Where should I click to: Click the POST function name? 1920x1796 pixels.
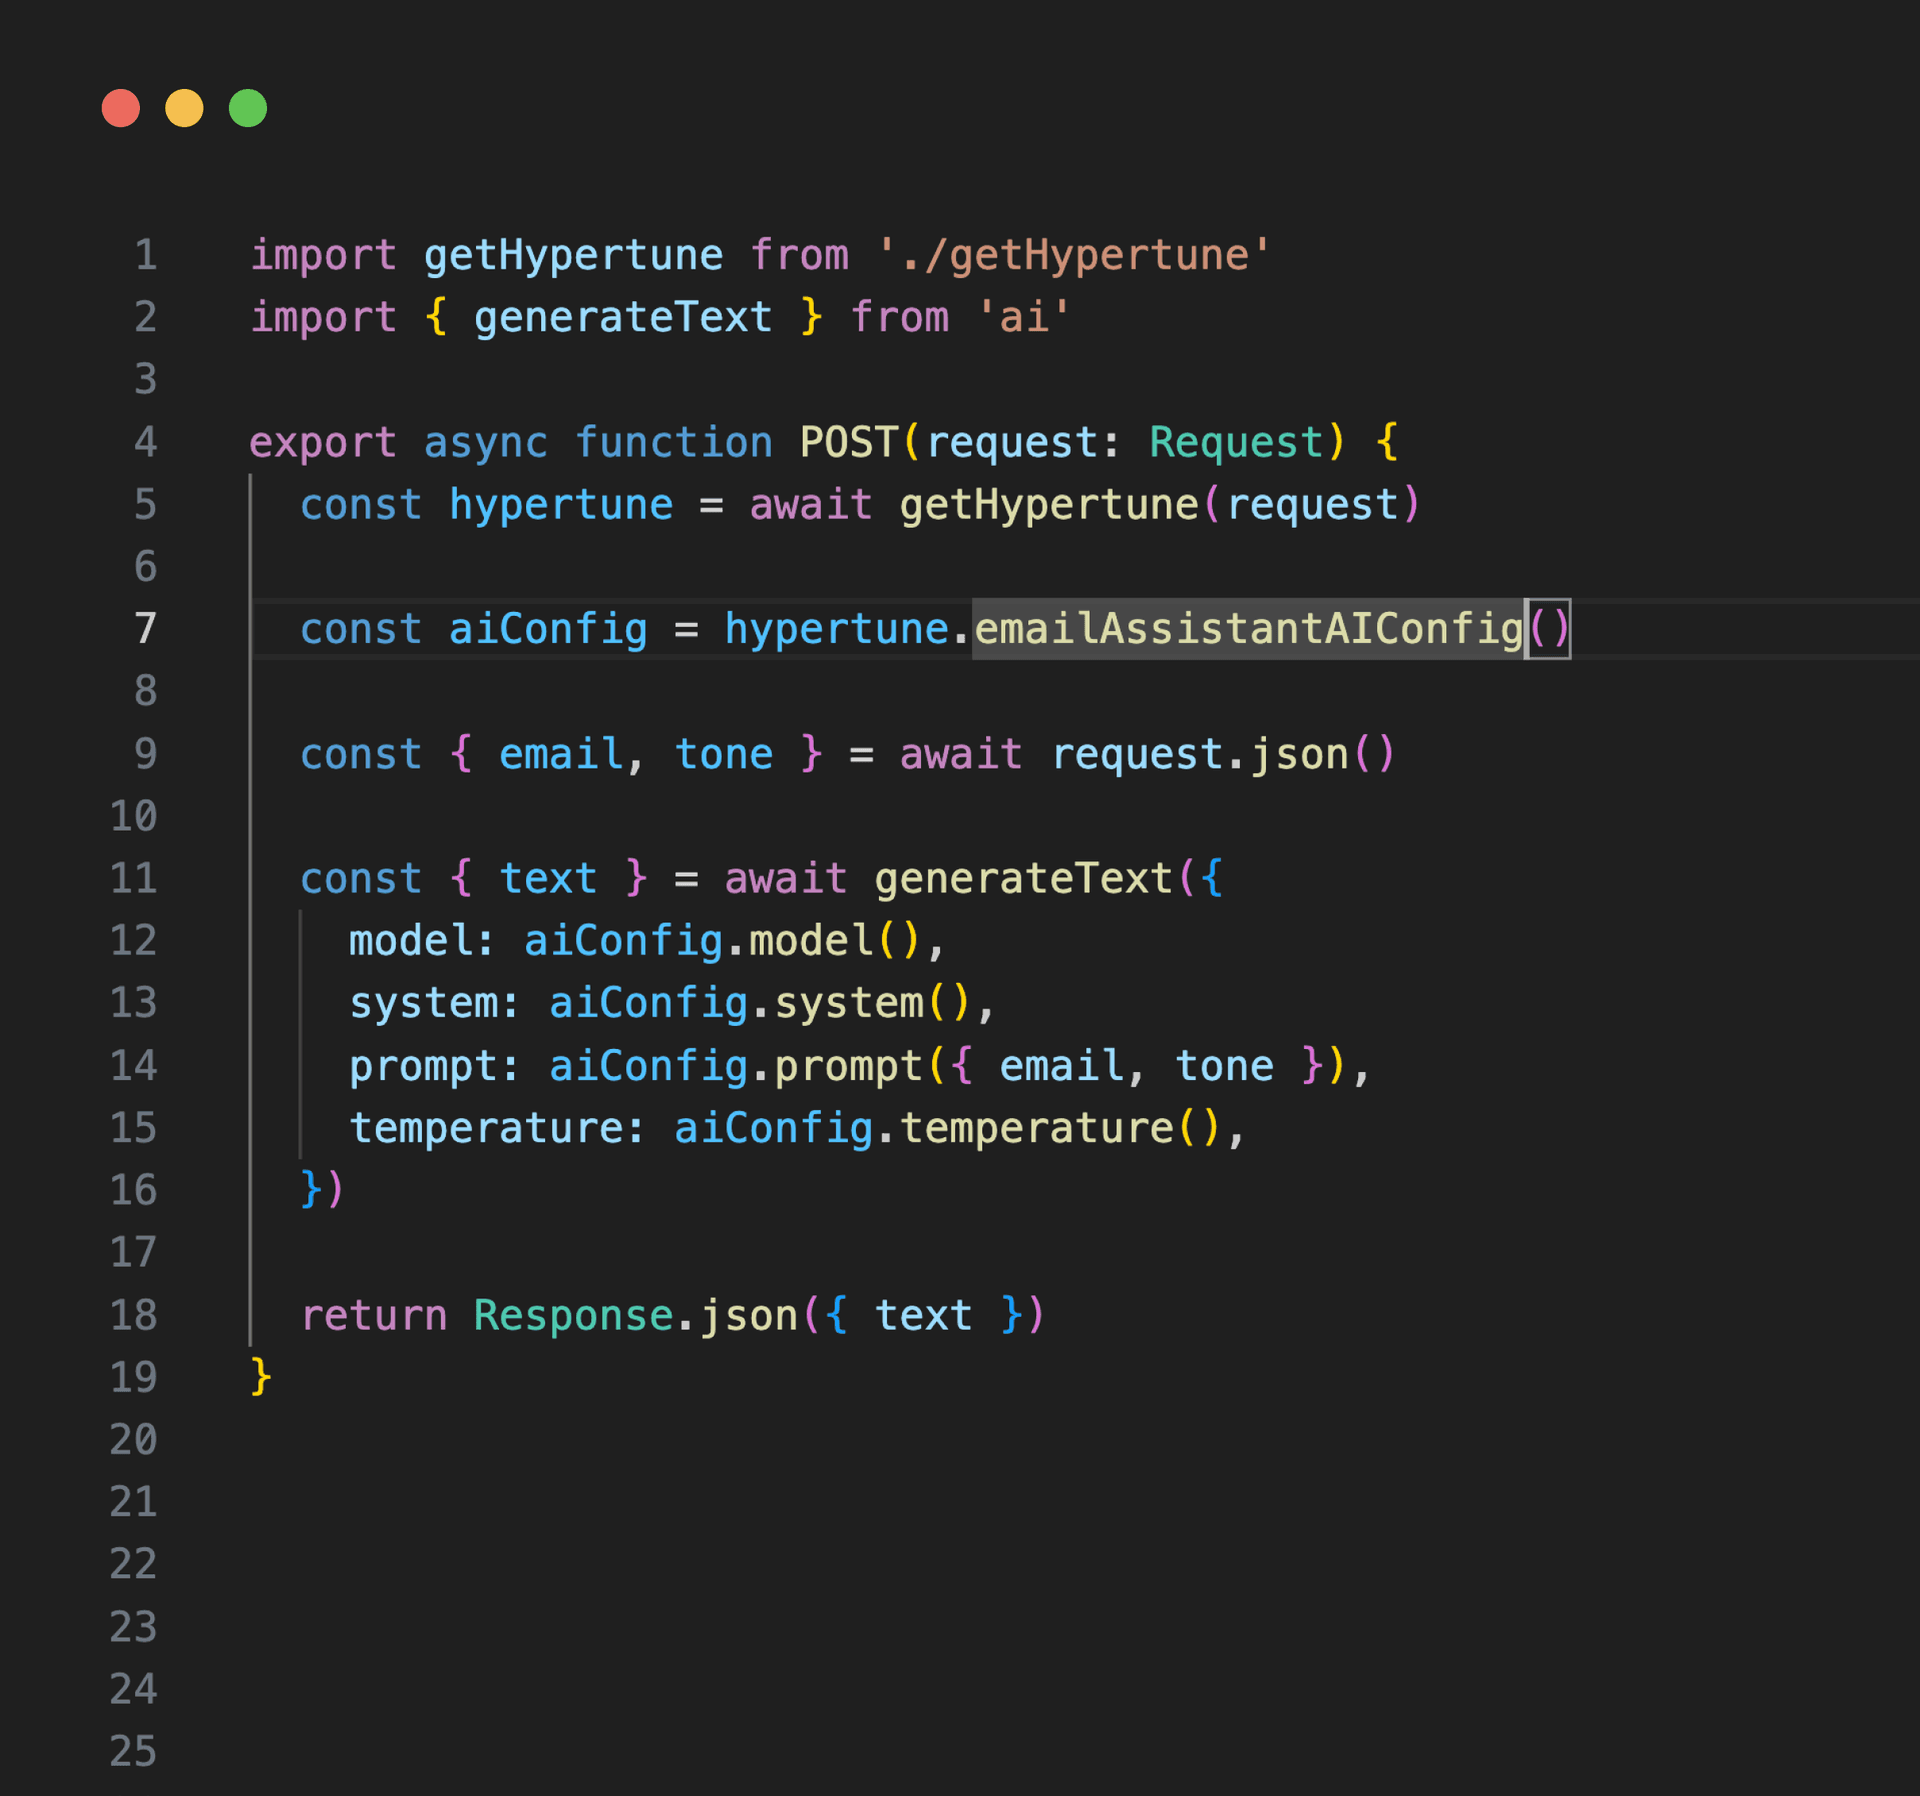point(849,441)
